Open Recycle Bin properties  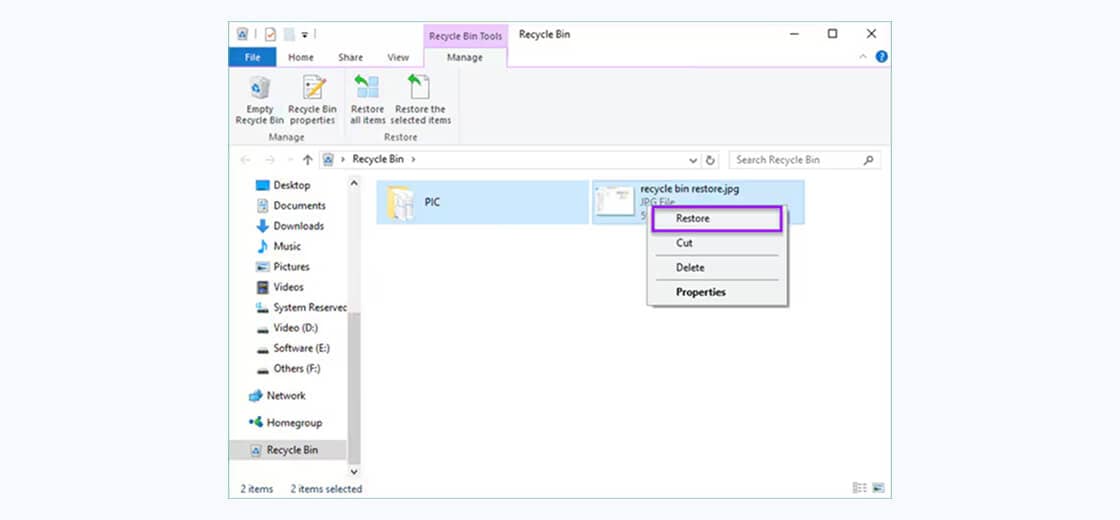tap(312, 100)
